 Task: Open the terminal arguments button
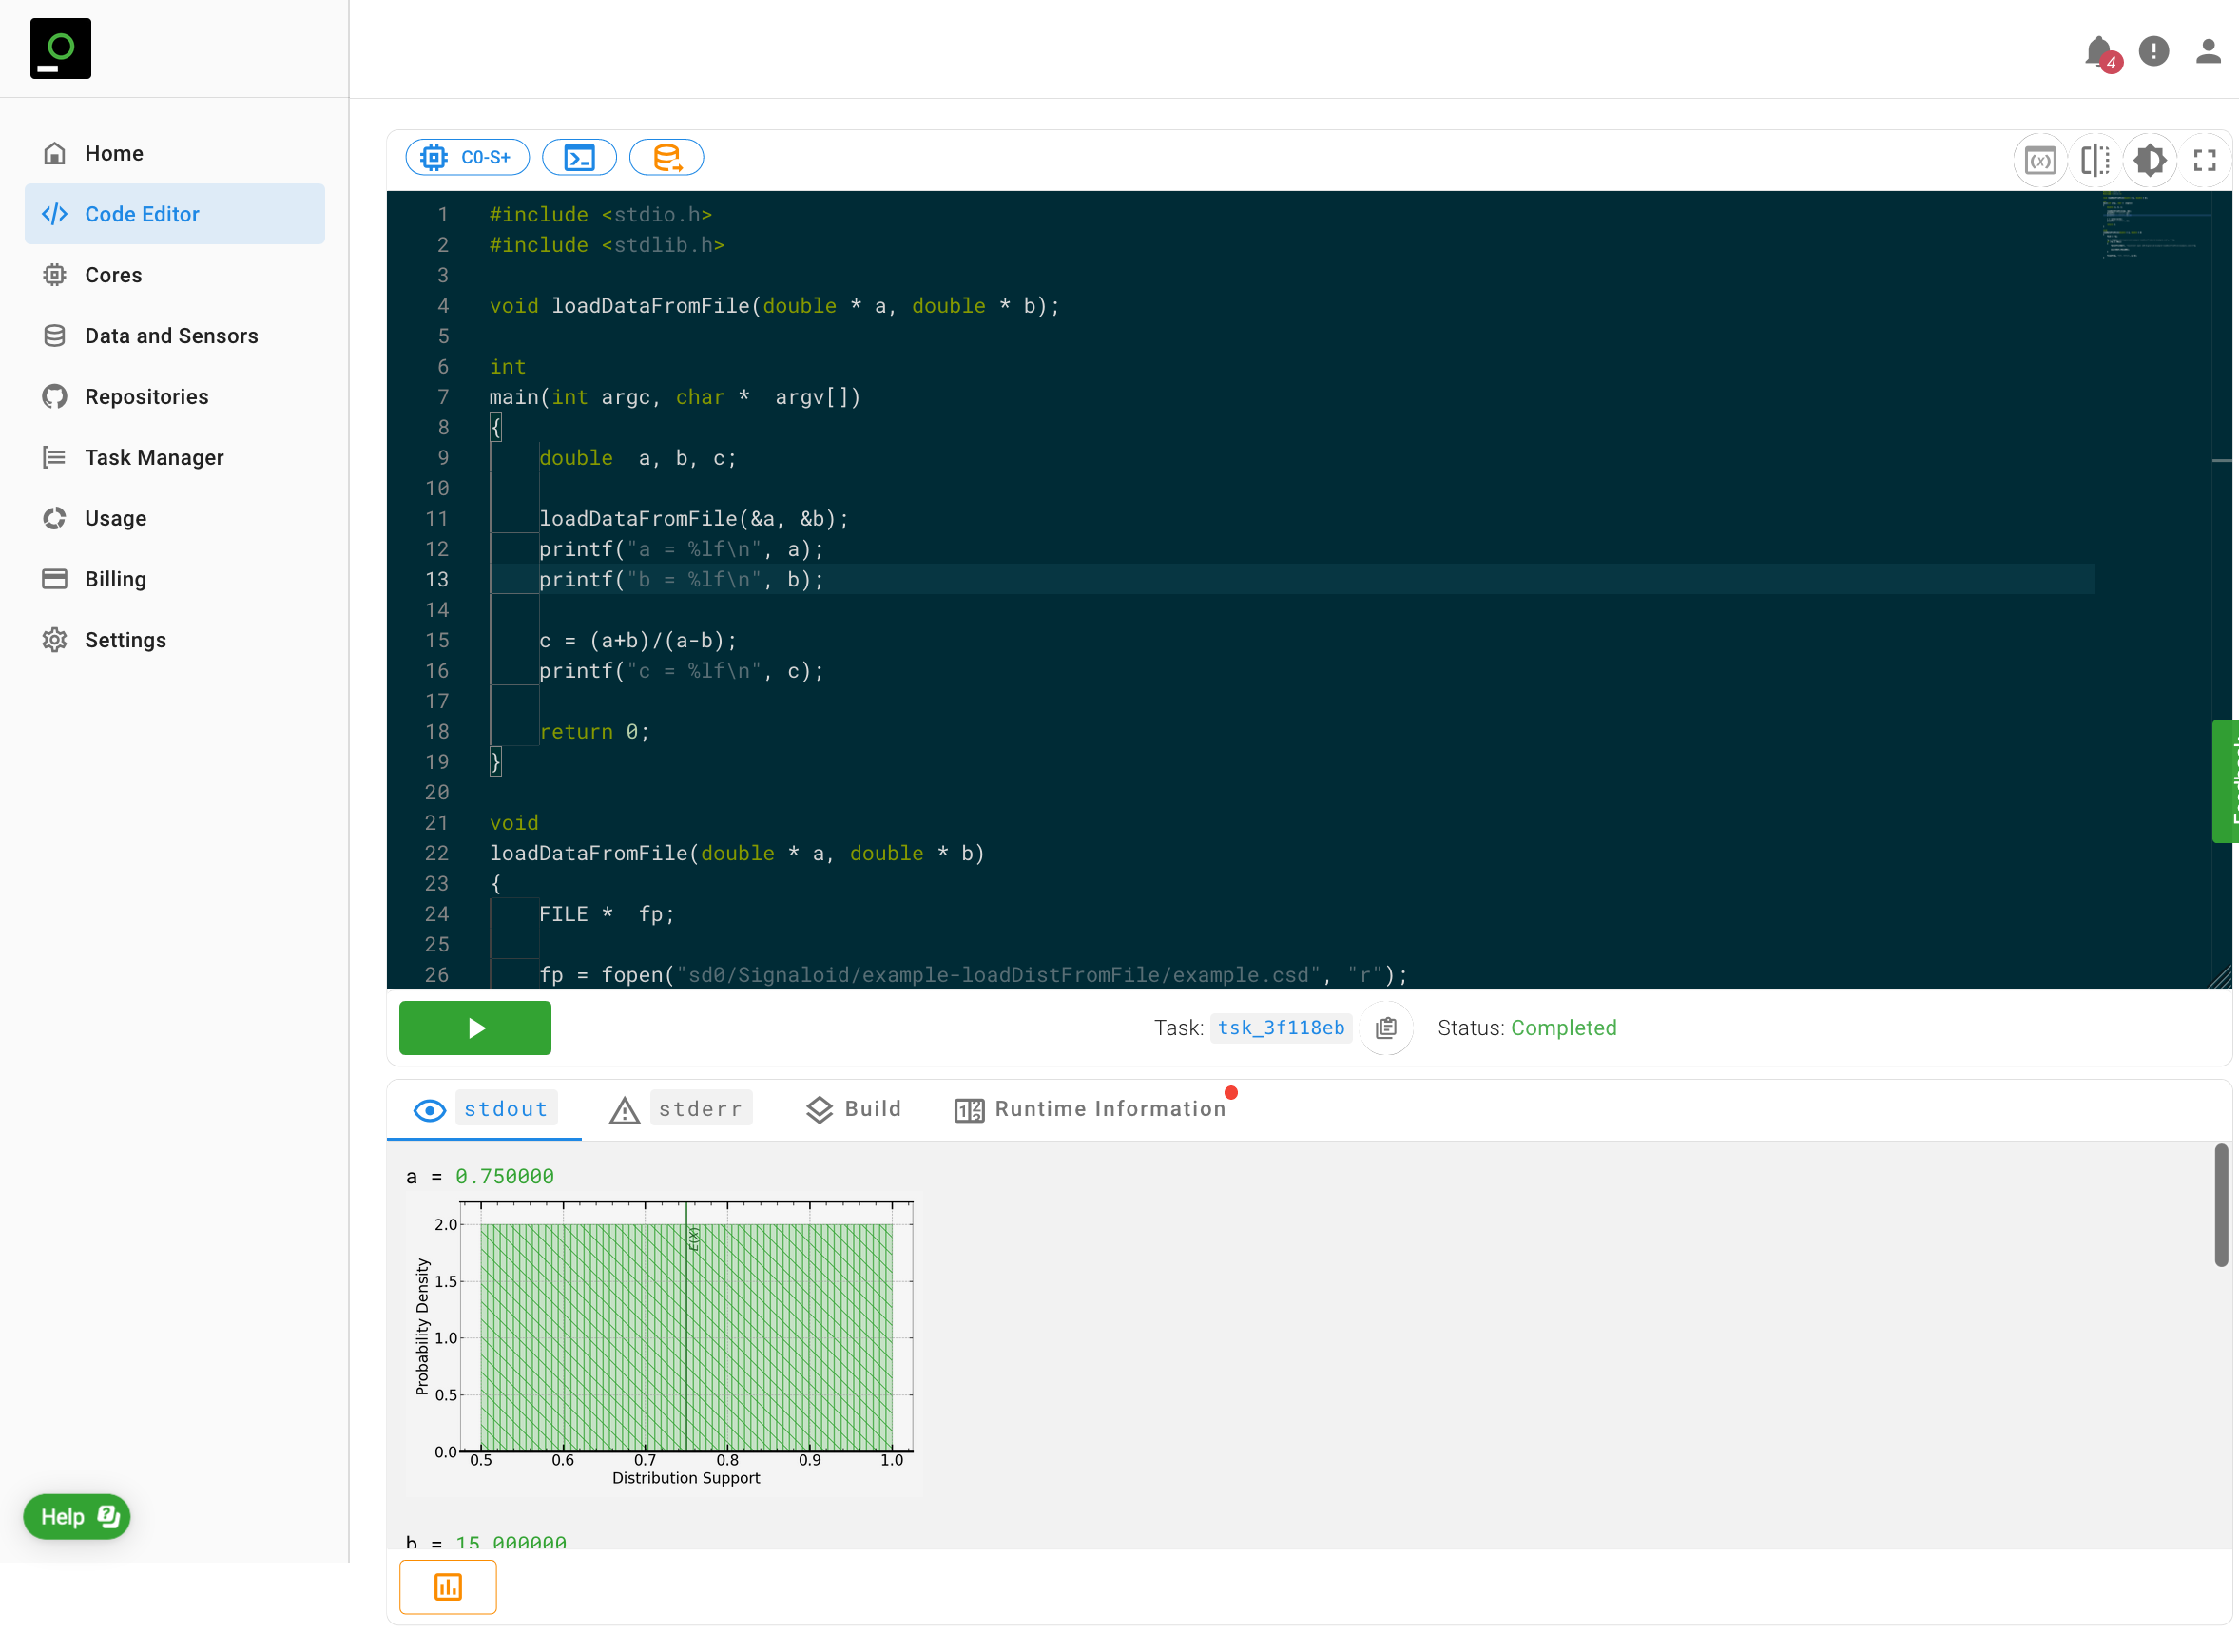pyautogui.click(x=579, y=157)
